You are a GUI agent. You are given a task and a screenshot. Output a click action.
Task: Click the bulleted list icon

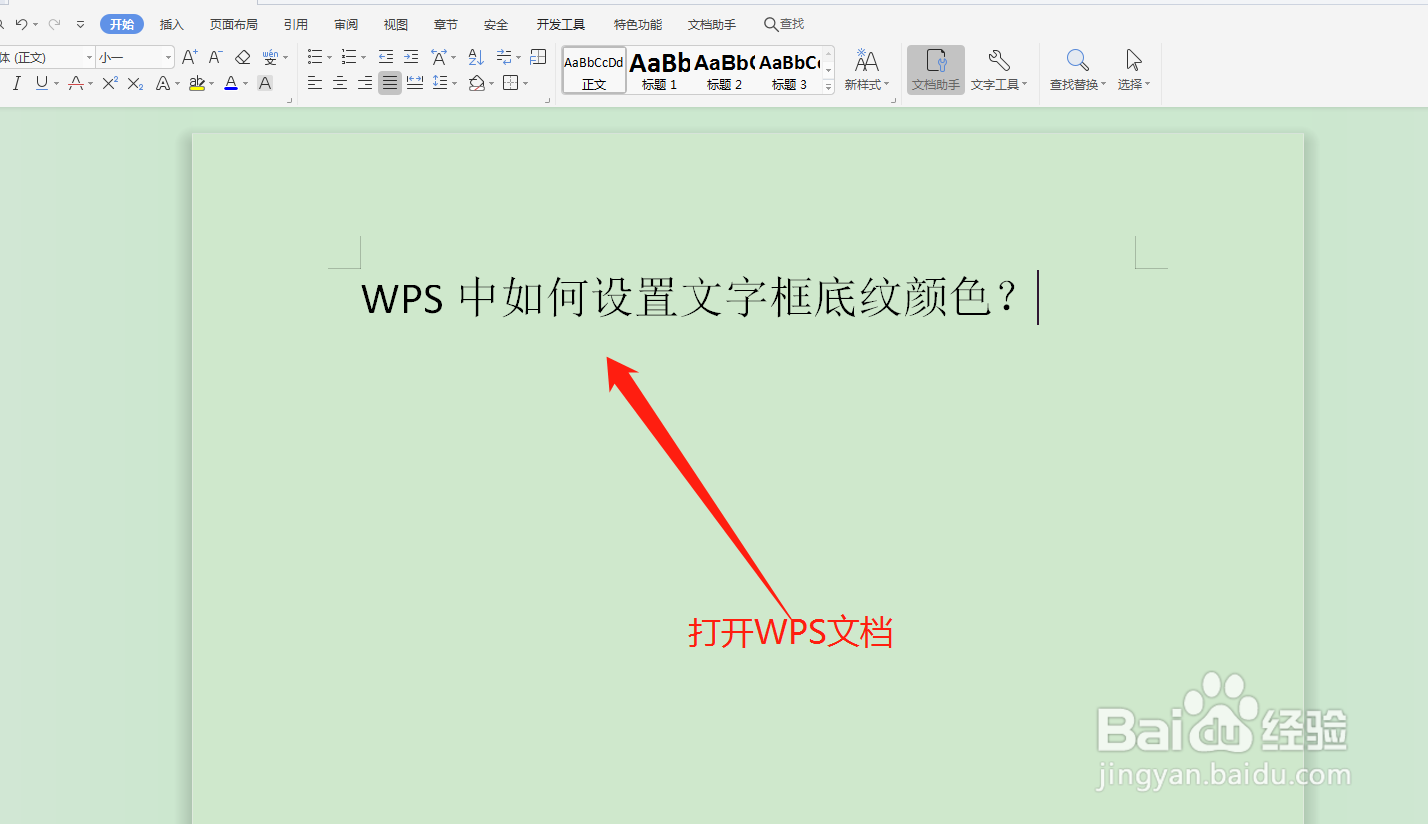point(315,57)
